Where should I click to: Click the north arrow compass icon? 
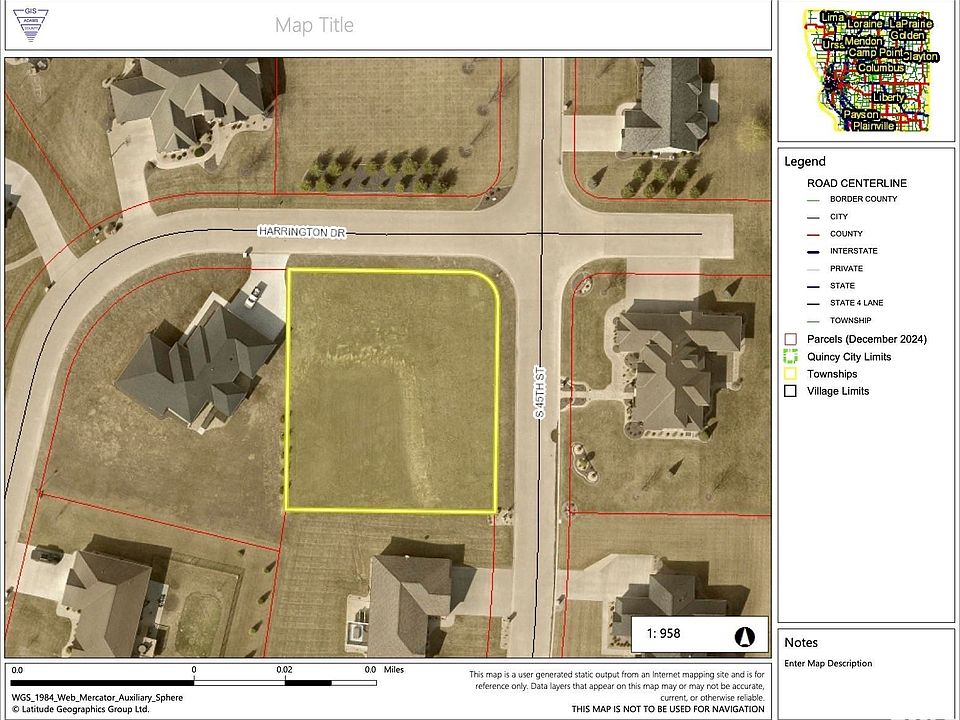pos(744,637)
